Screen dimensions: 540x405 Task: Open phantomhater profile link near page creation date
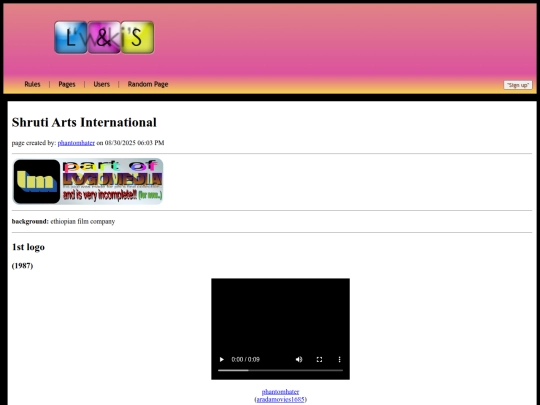[x=76, y=143]
